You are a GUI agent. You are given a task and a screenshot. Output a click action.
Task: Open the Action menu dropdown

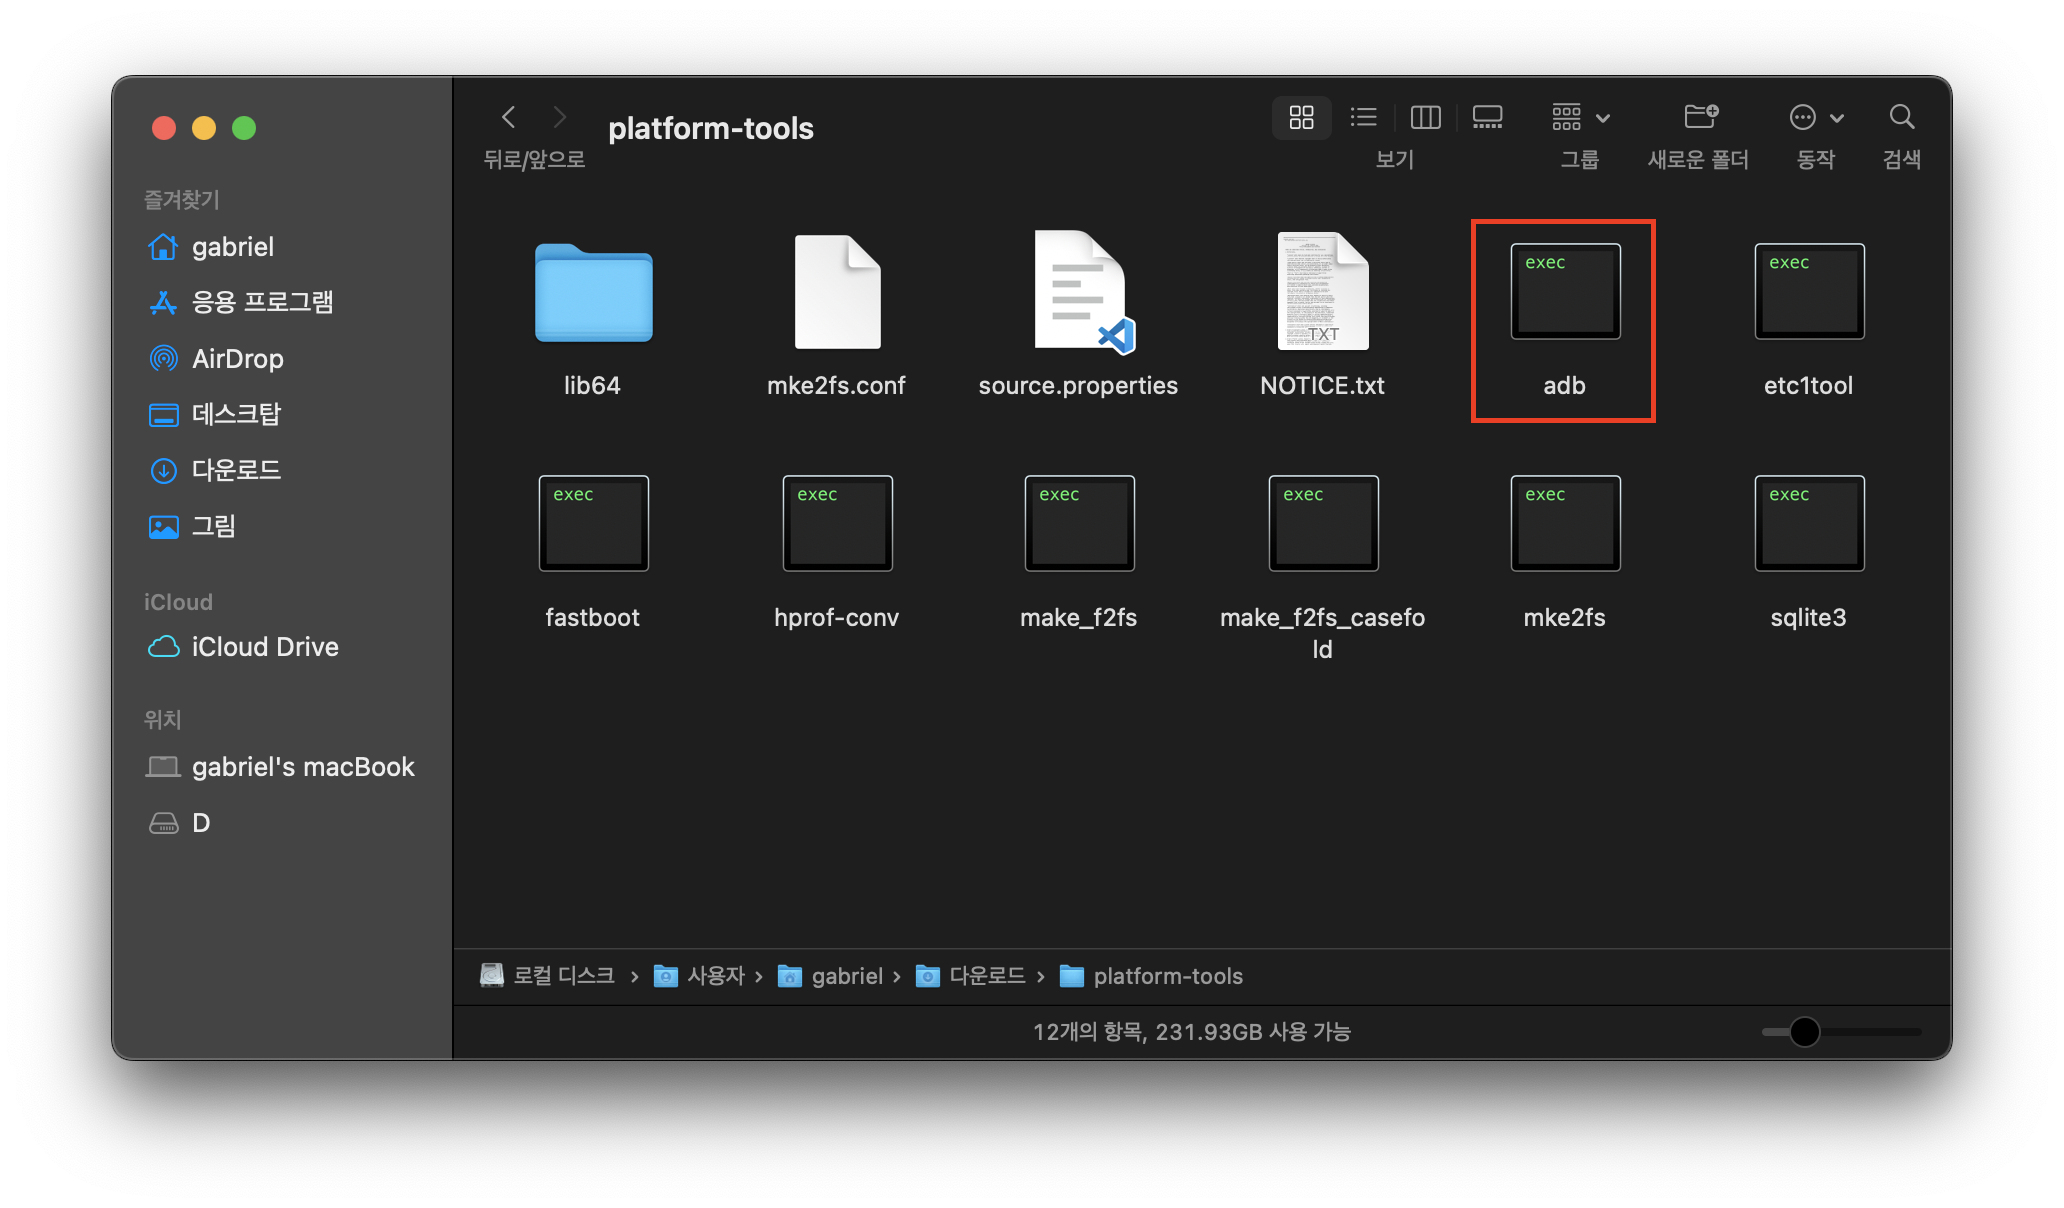[x=1816, y=118]
